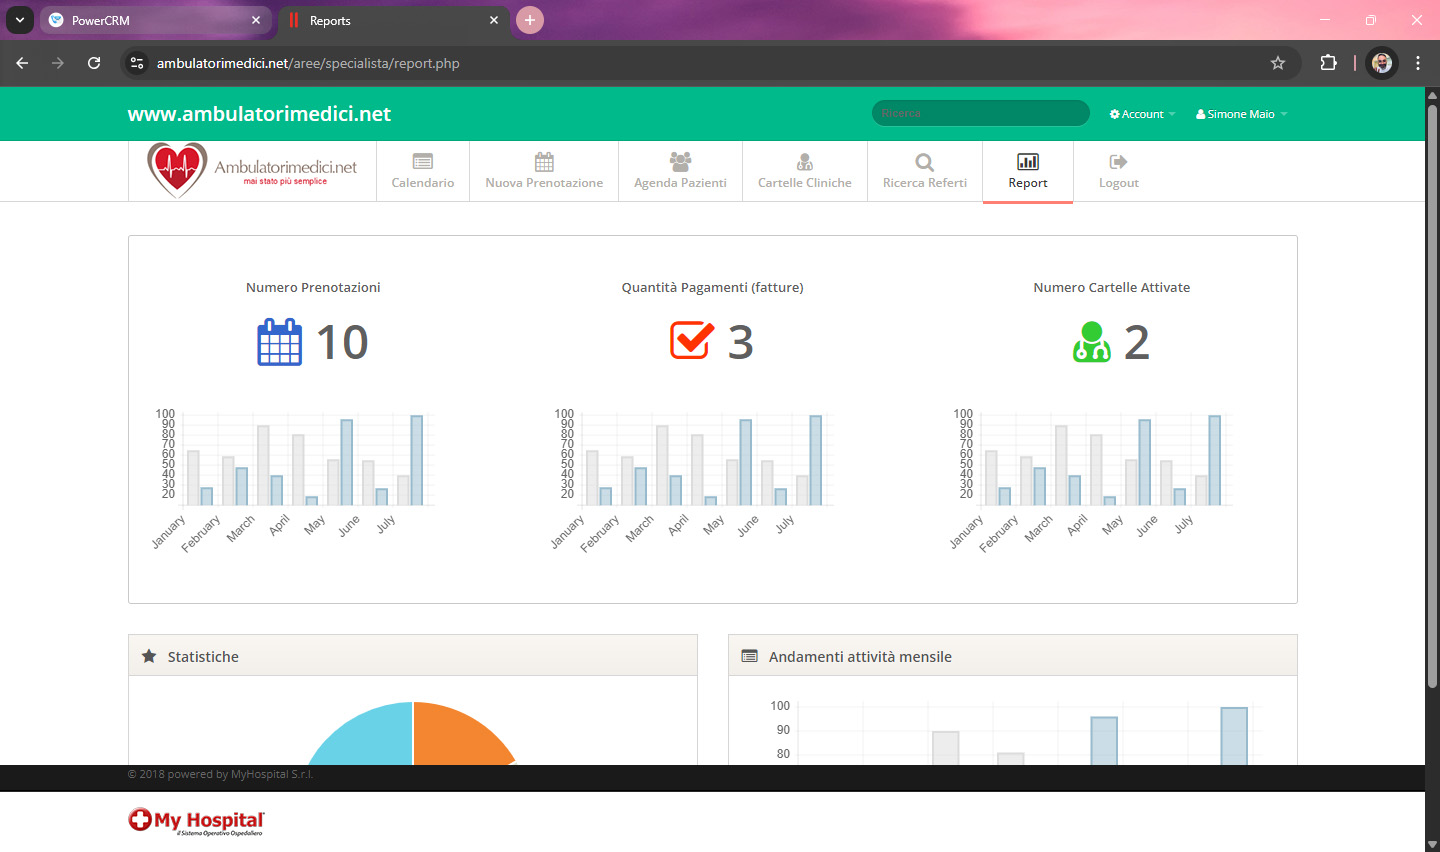Image resolution: width=1440 pixels, height=852 pixels.
Task: Open a new browser tab
Action: 530,20
